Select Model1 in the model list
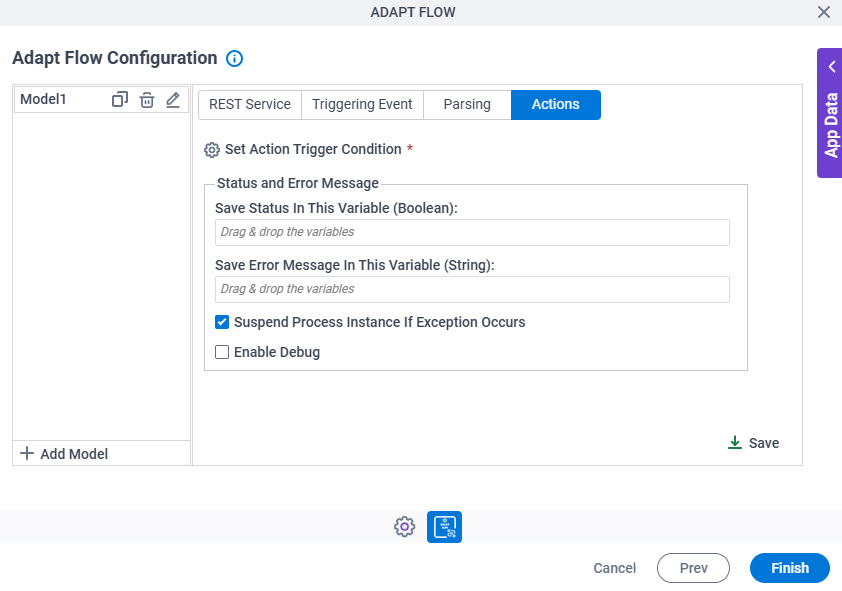Viewport: 842px width, 591px height. (43, 99)
